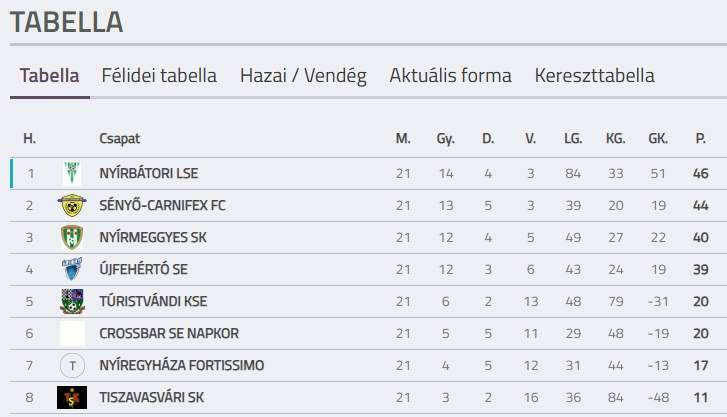The height and width of the screenshot is (417, 727).
Task: Click the blank Crossbar SE Napkor logo
Action: tap(72, 333)
